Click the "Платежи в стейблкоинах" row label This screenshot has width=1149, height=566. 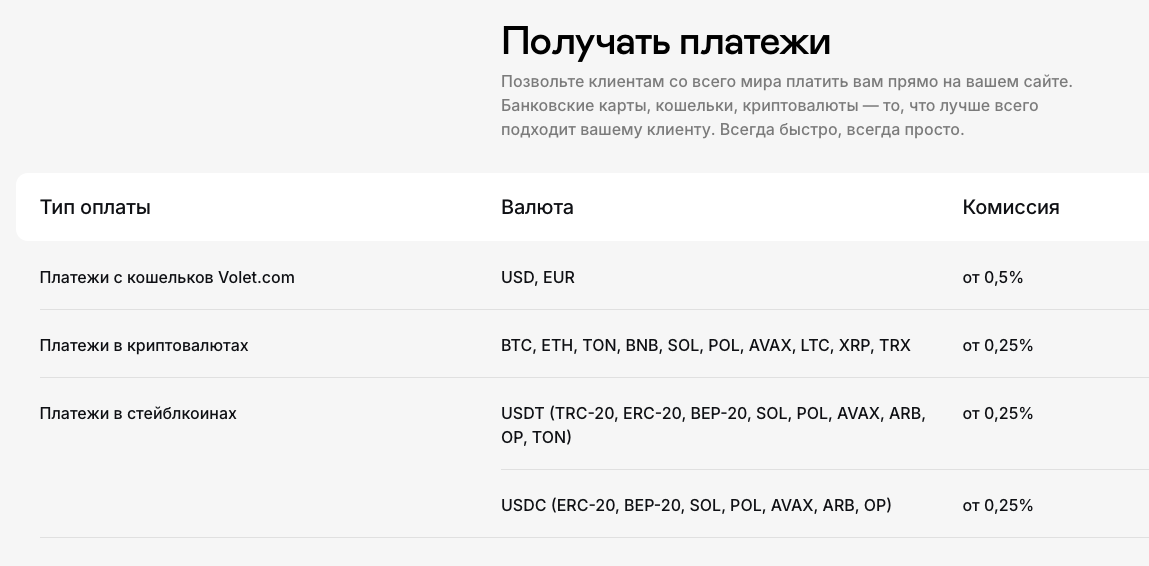click(138, 414)
